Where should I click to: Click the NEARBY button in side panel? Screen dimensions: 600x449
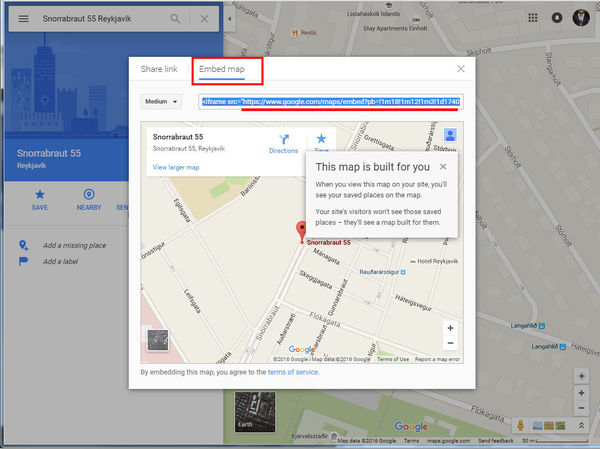coord(89,199)
